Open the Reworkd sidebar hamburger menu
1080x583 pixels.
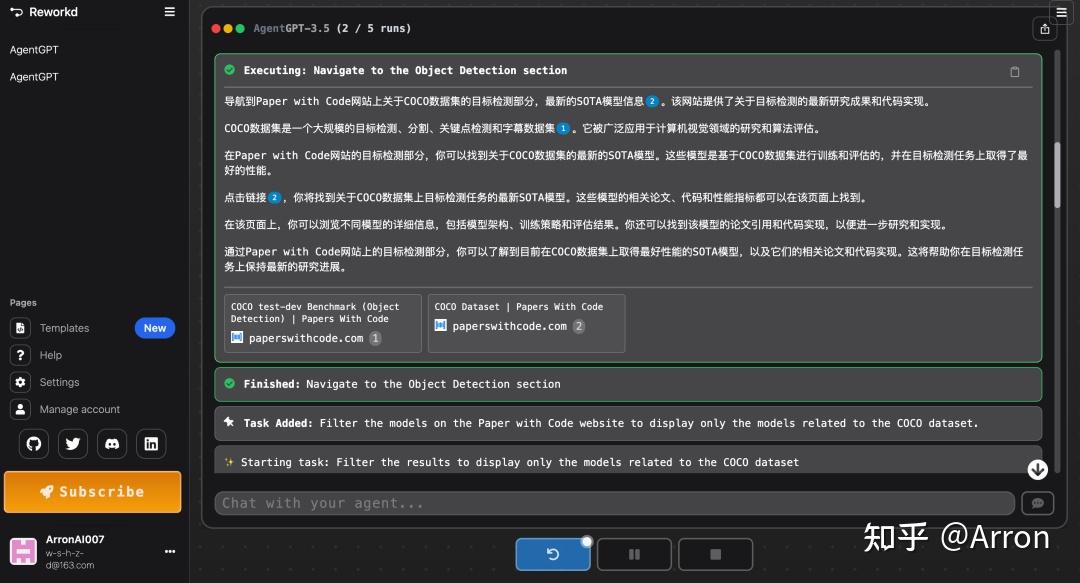pos(169,12)
